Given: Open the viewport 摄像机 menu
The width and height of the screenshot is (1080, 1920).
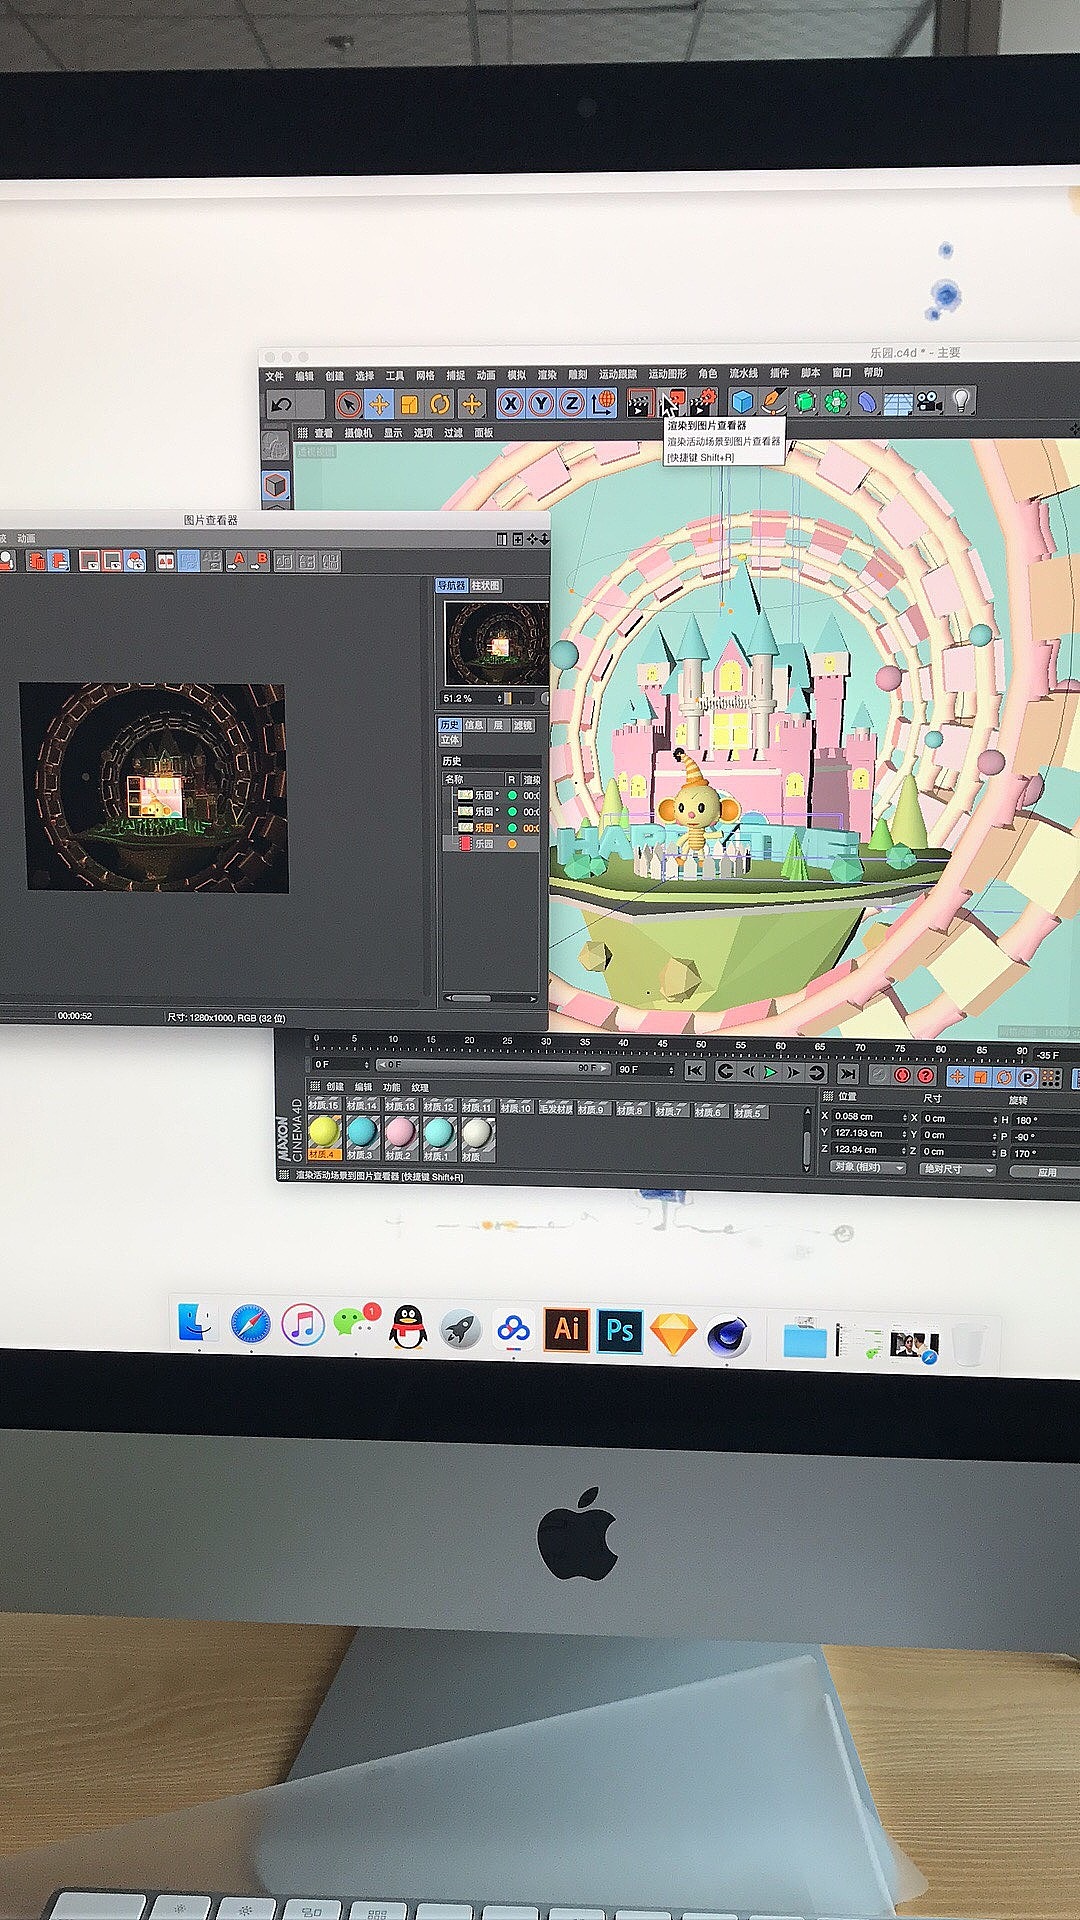Looking at the screenshot, I should (358, 433).
